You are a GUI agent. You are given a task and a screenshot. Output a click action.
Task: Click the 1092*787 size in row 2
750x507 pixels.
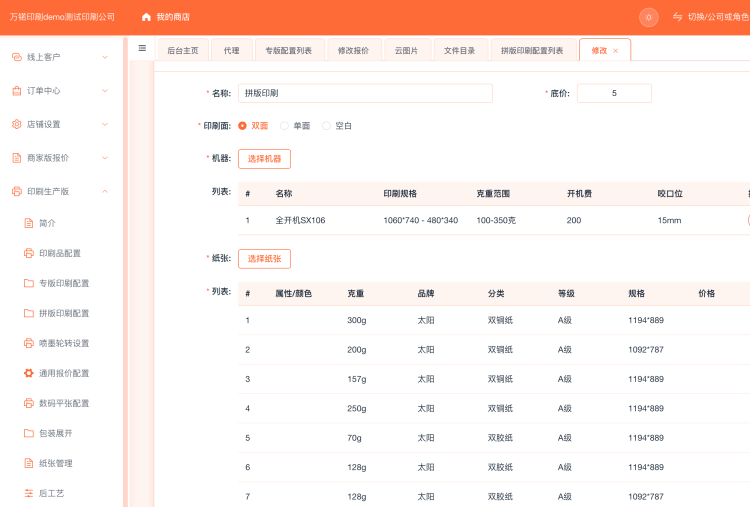pos(646,350)
